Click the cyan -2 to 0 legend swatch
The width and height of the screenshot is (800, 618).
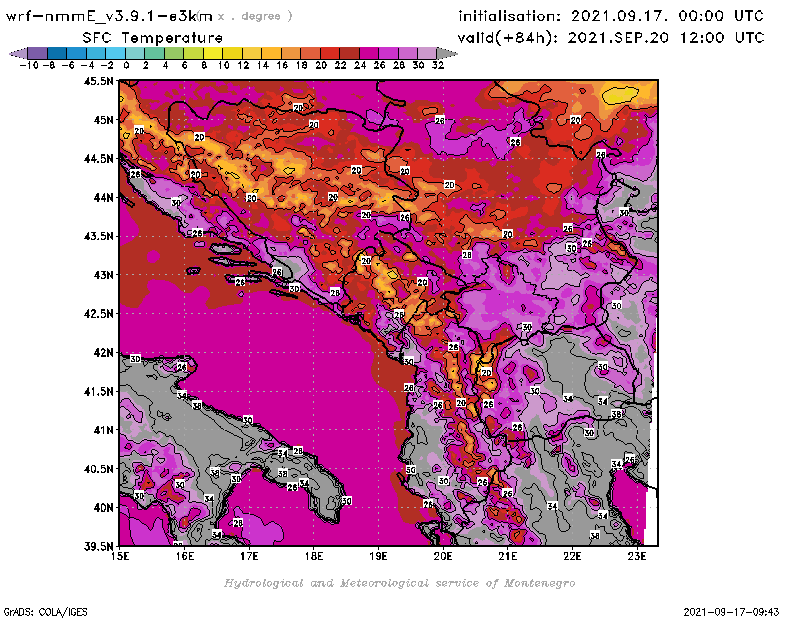115,54
